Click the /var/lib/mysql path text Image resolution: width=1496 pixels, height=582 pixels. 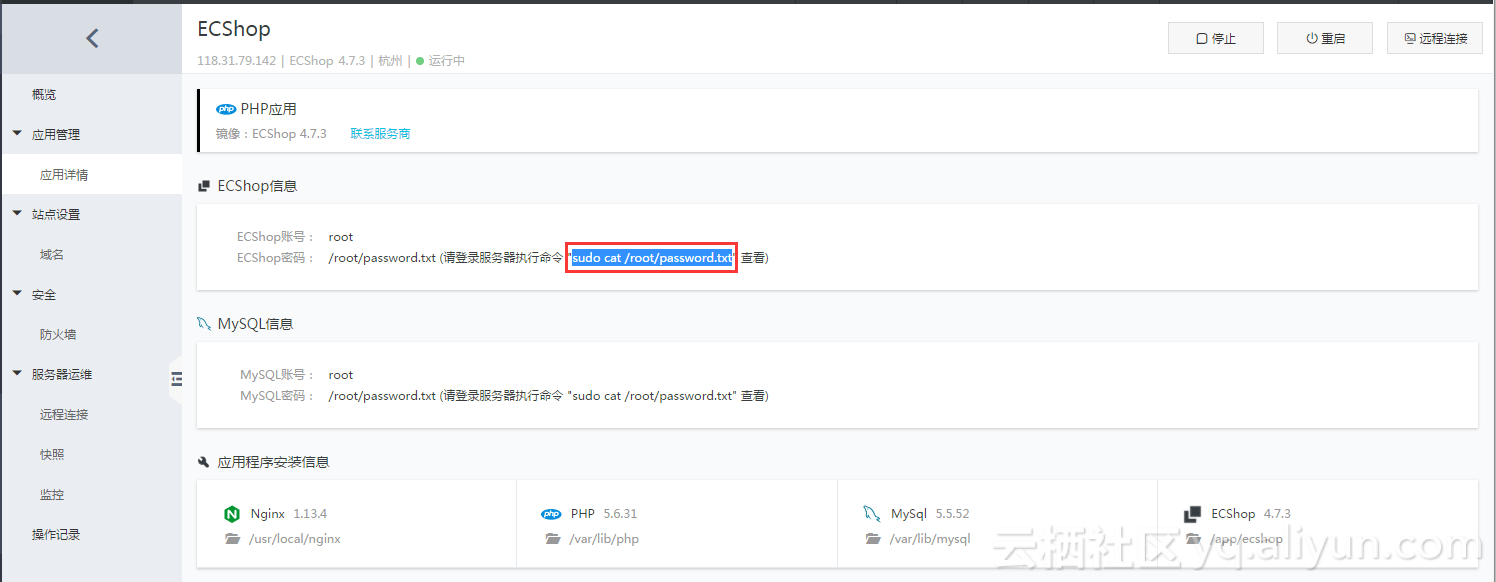930,539
